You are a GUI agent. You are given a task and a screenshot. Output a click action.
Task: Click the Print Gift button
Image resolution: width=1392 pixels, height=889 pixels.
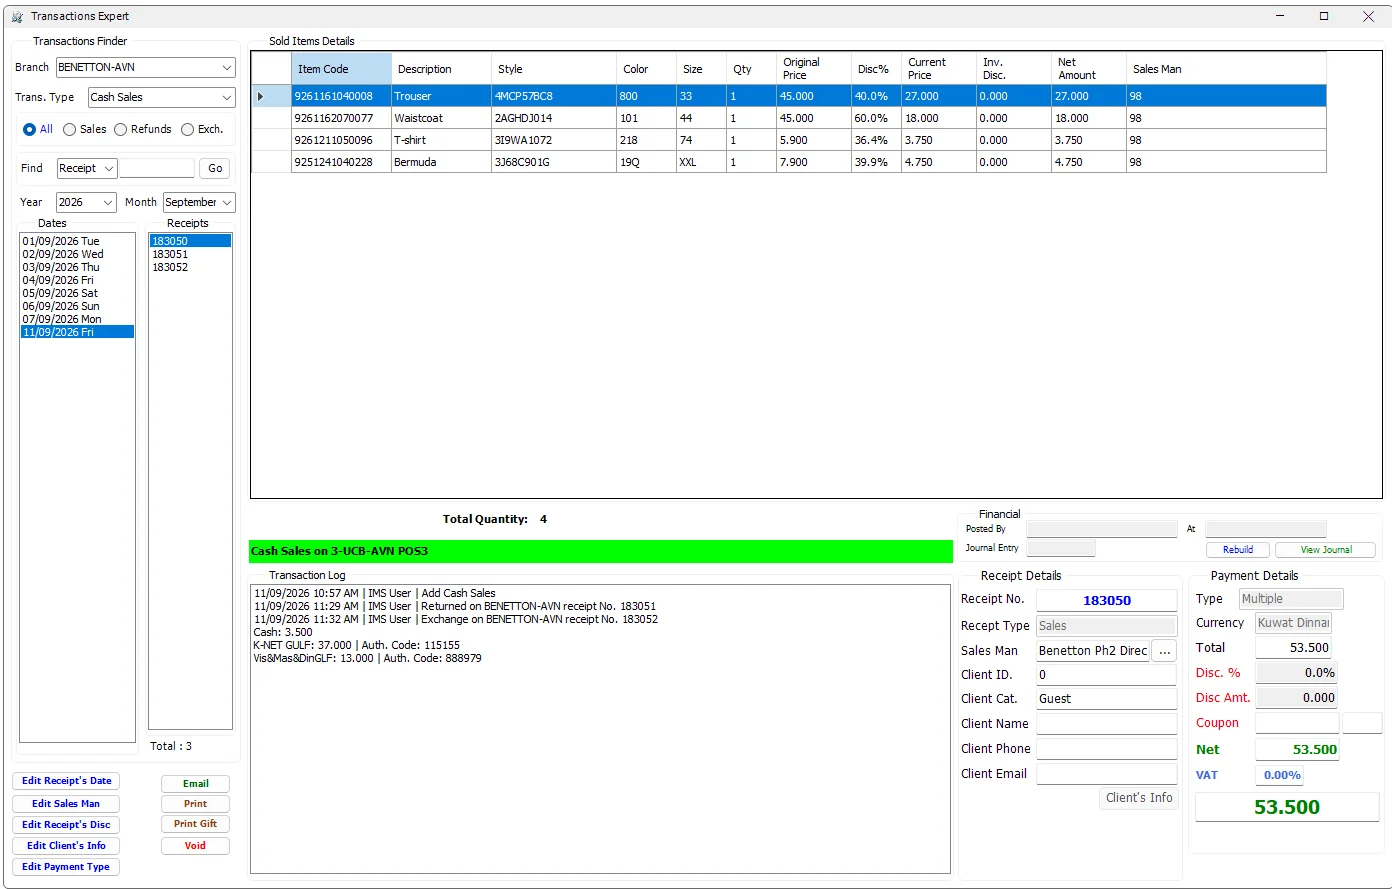tap(196, 824)
